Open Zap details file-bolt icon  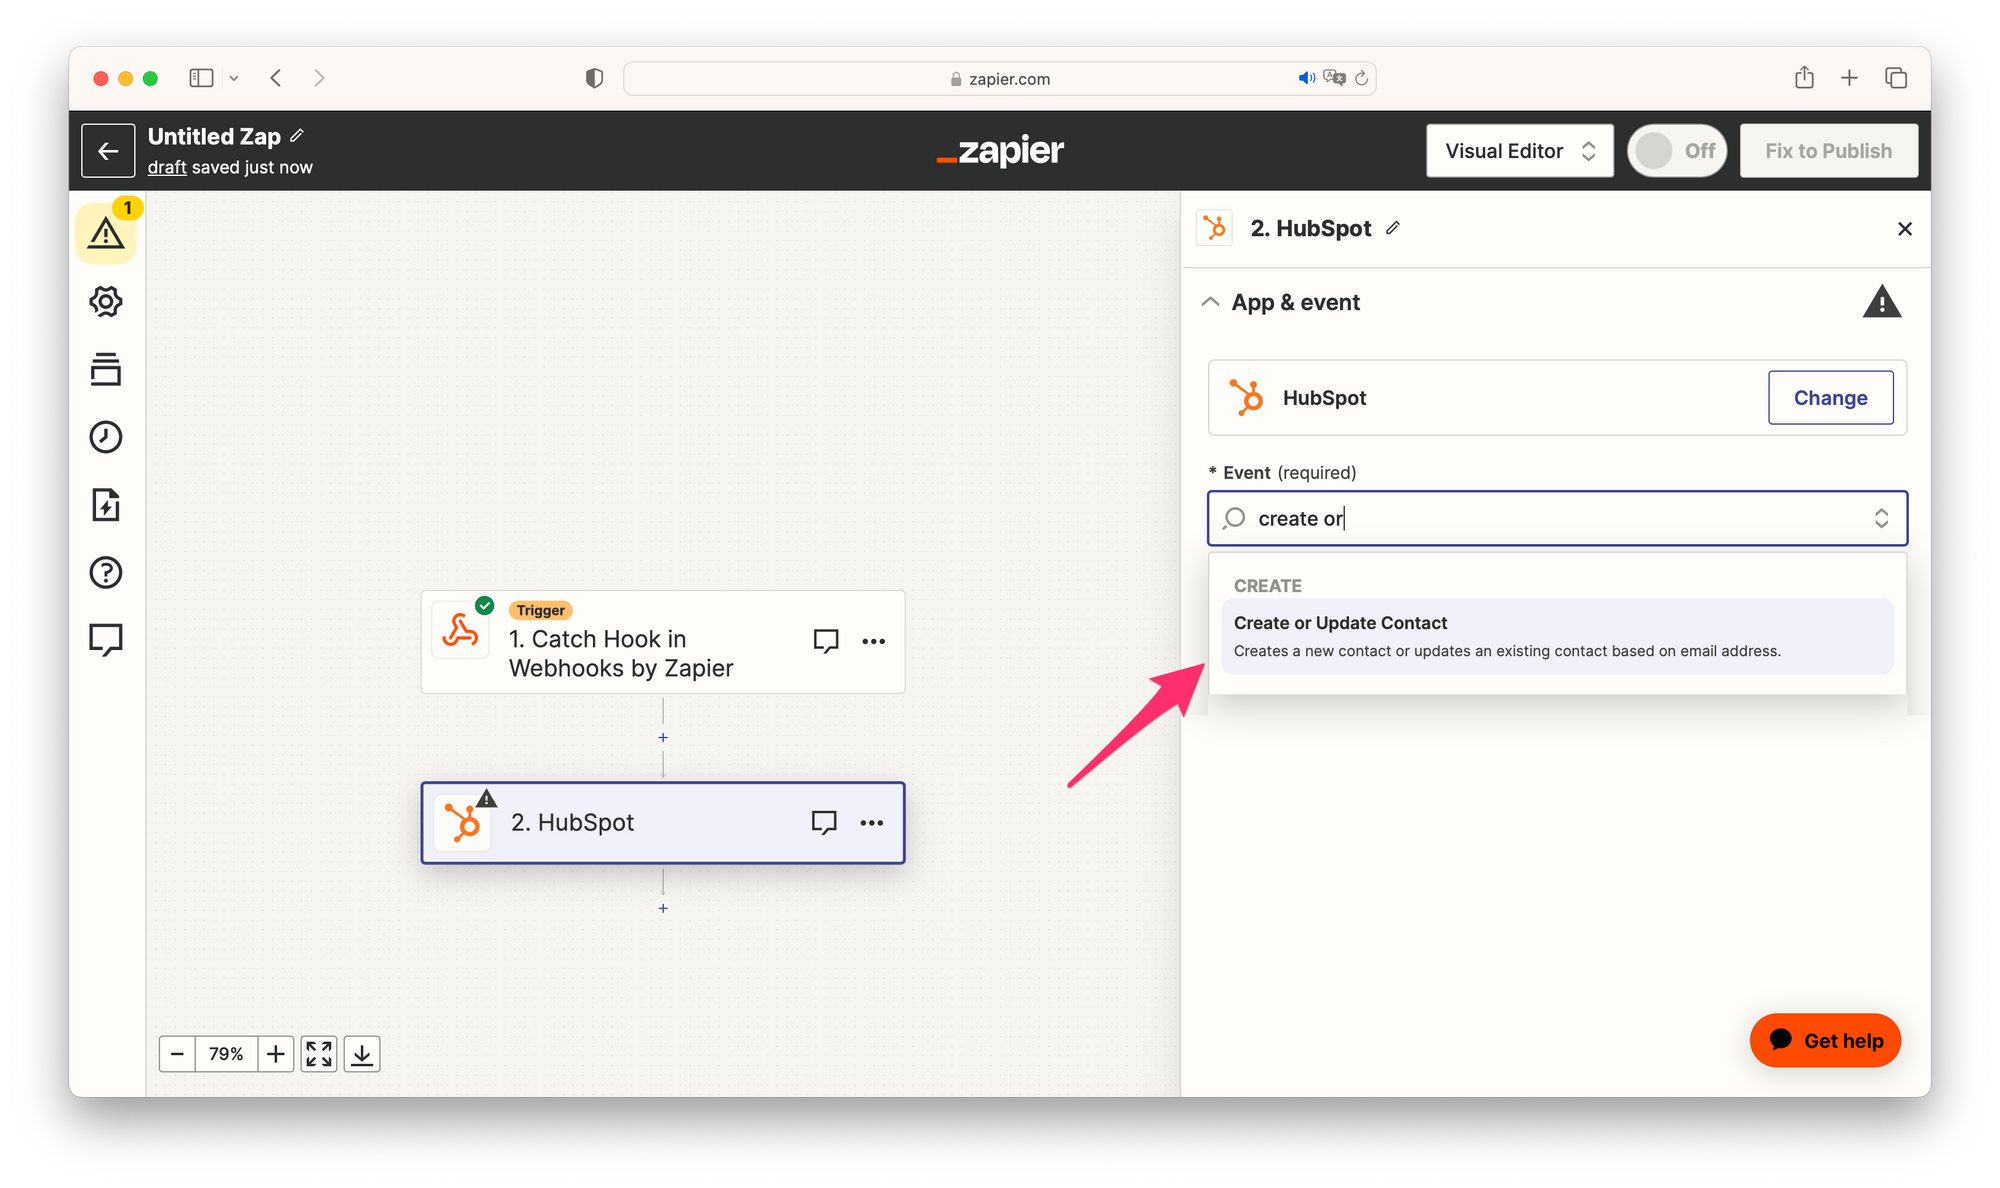click(106, 505)
